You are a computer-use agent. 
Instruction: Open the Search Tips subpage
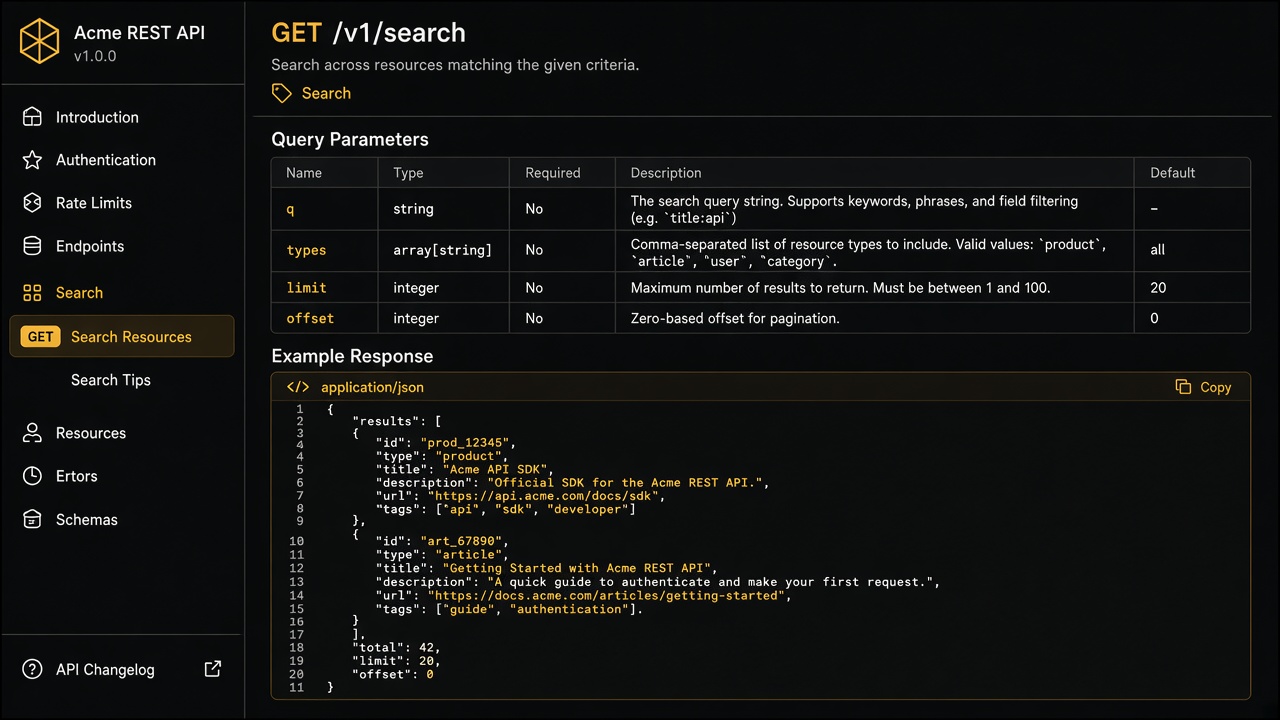(x=111, y=380)
